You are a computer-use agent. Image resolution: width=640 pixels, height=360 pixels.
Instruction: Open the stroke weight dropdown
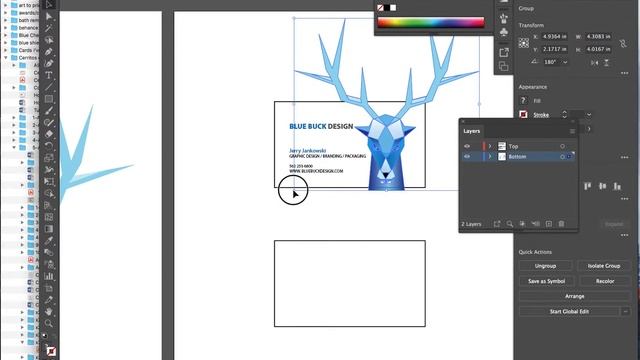(589, 115)
